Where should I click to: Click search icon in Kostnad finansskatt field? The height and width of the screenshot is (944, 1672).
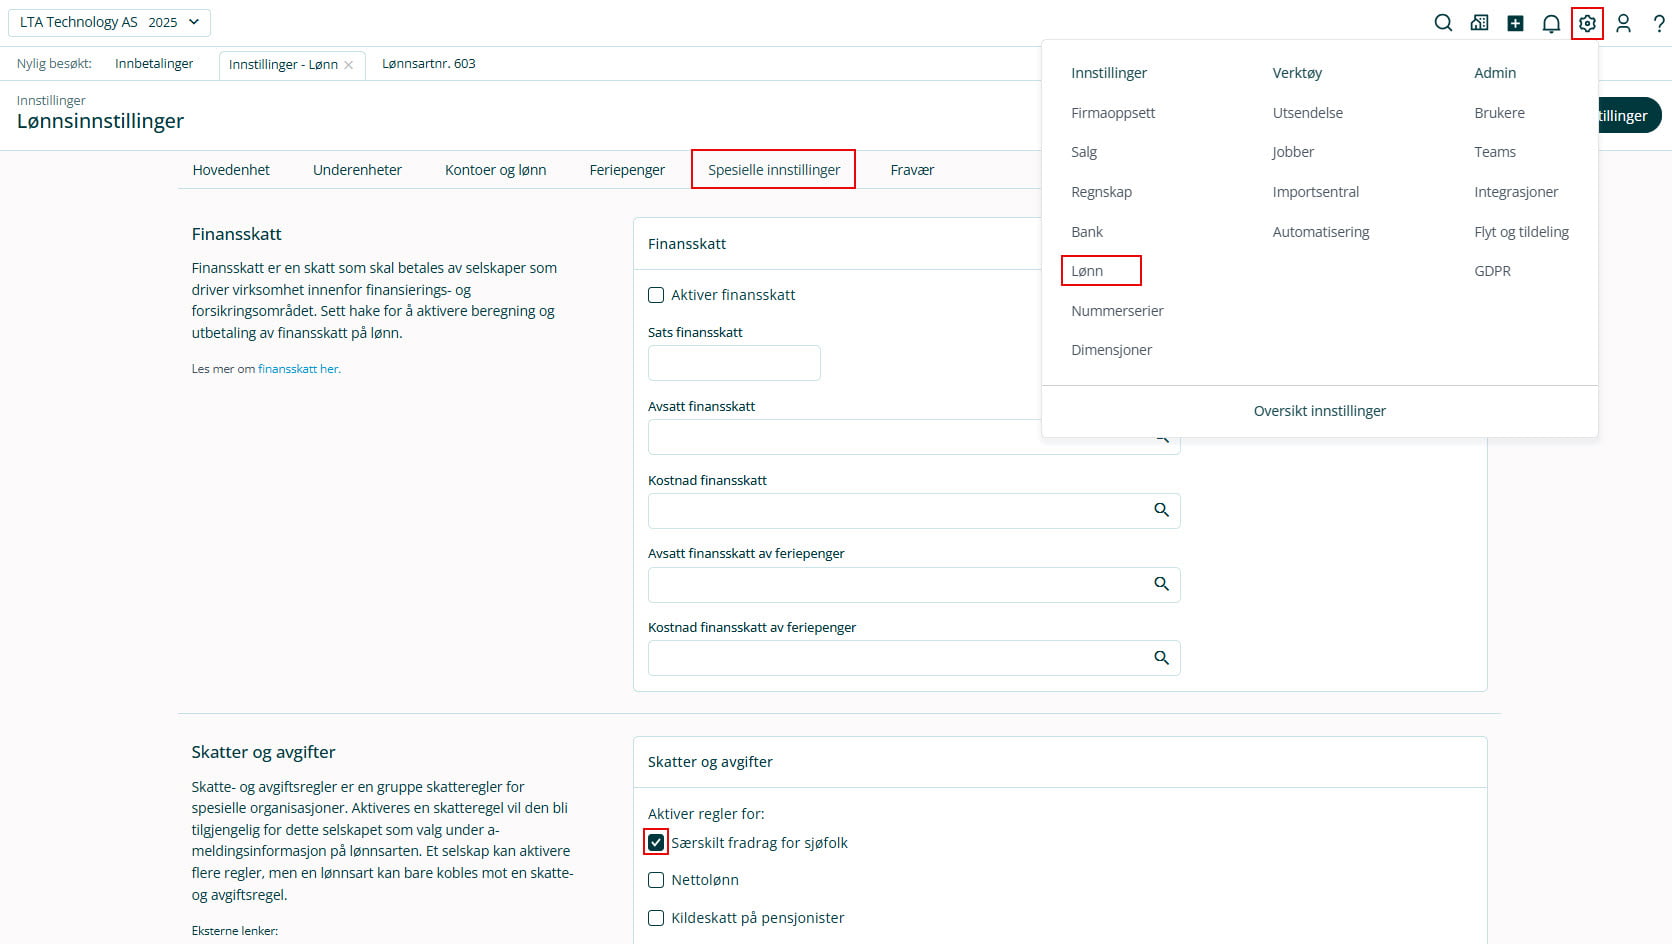1161,510
